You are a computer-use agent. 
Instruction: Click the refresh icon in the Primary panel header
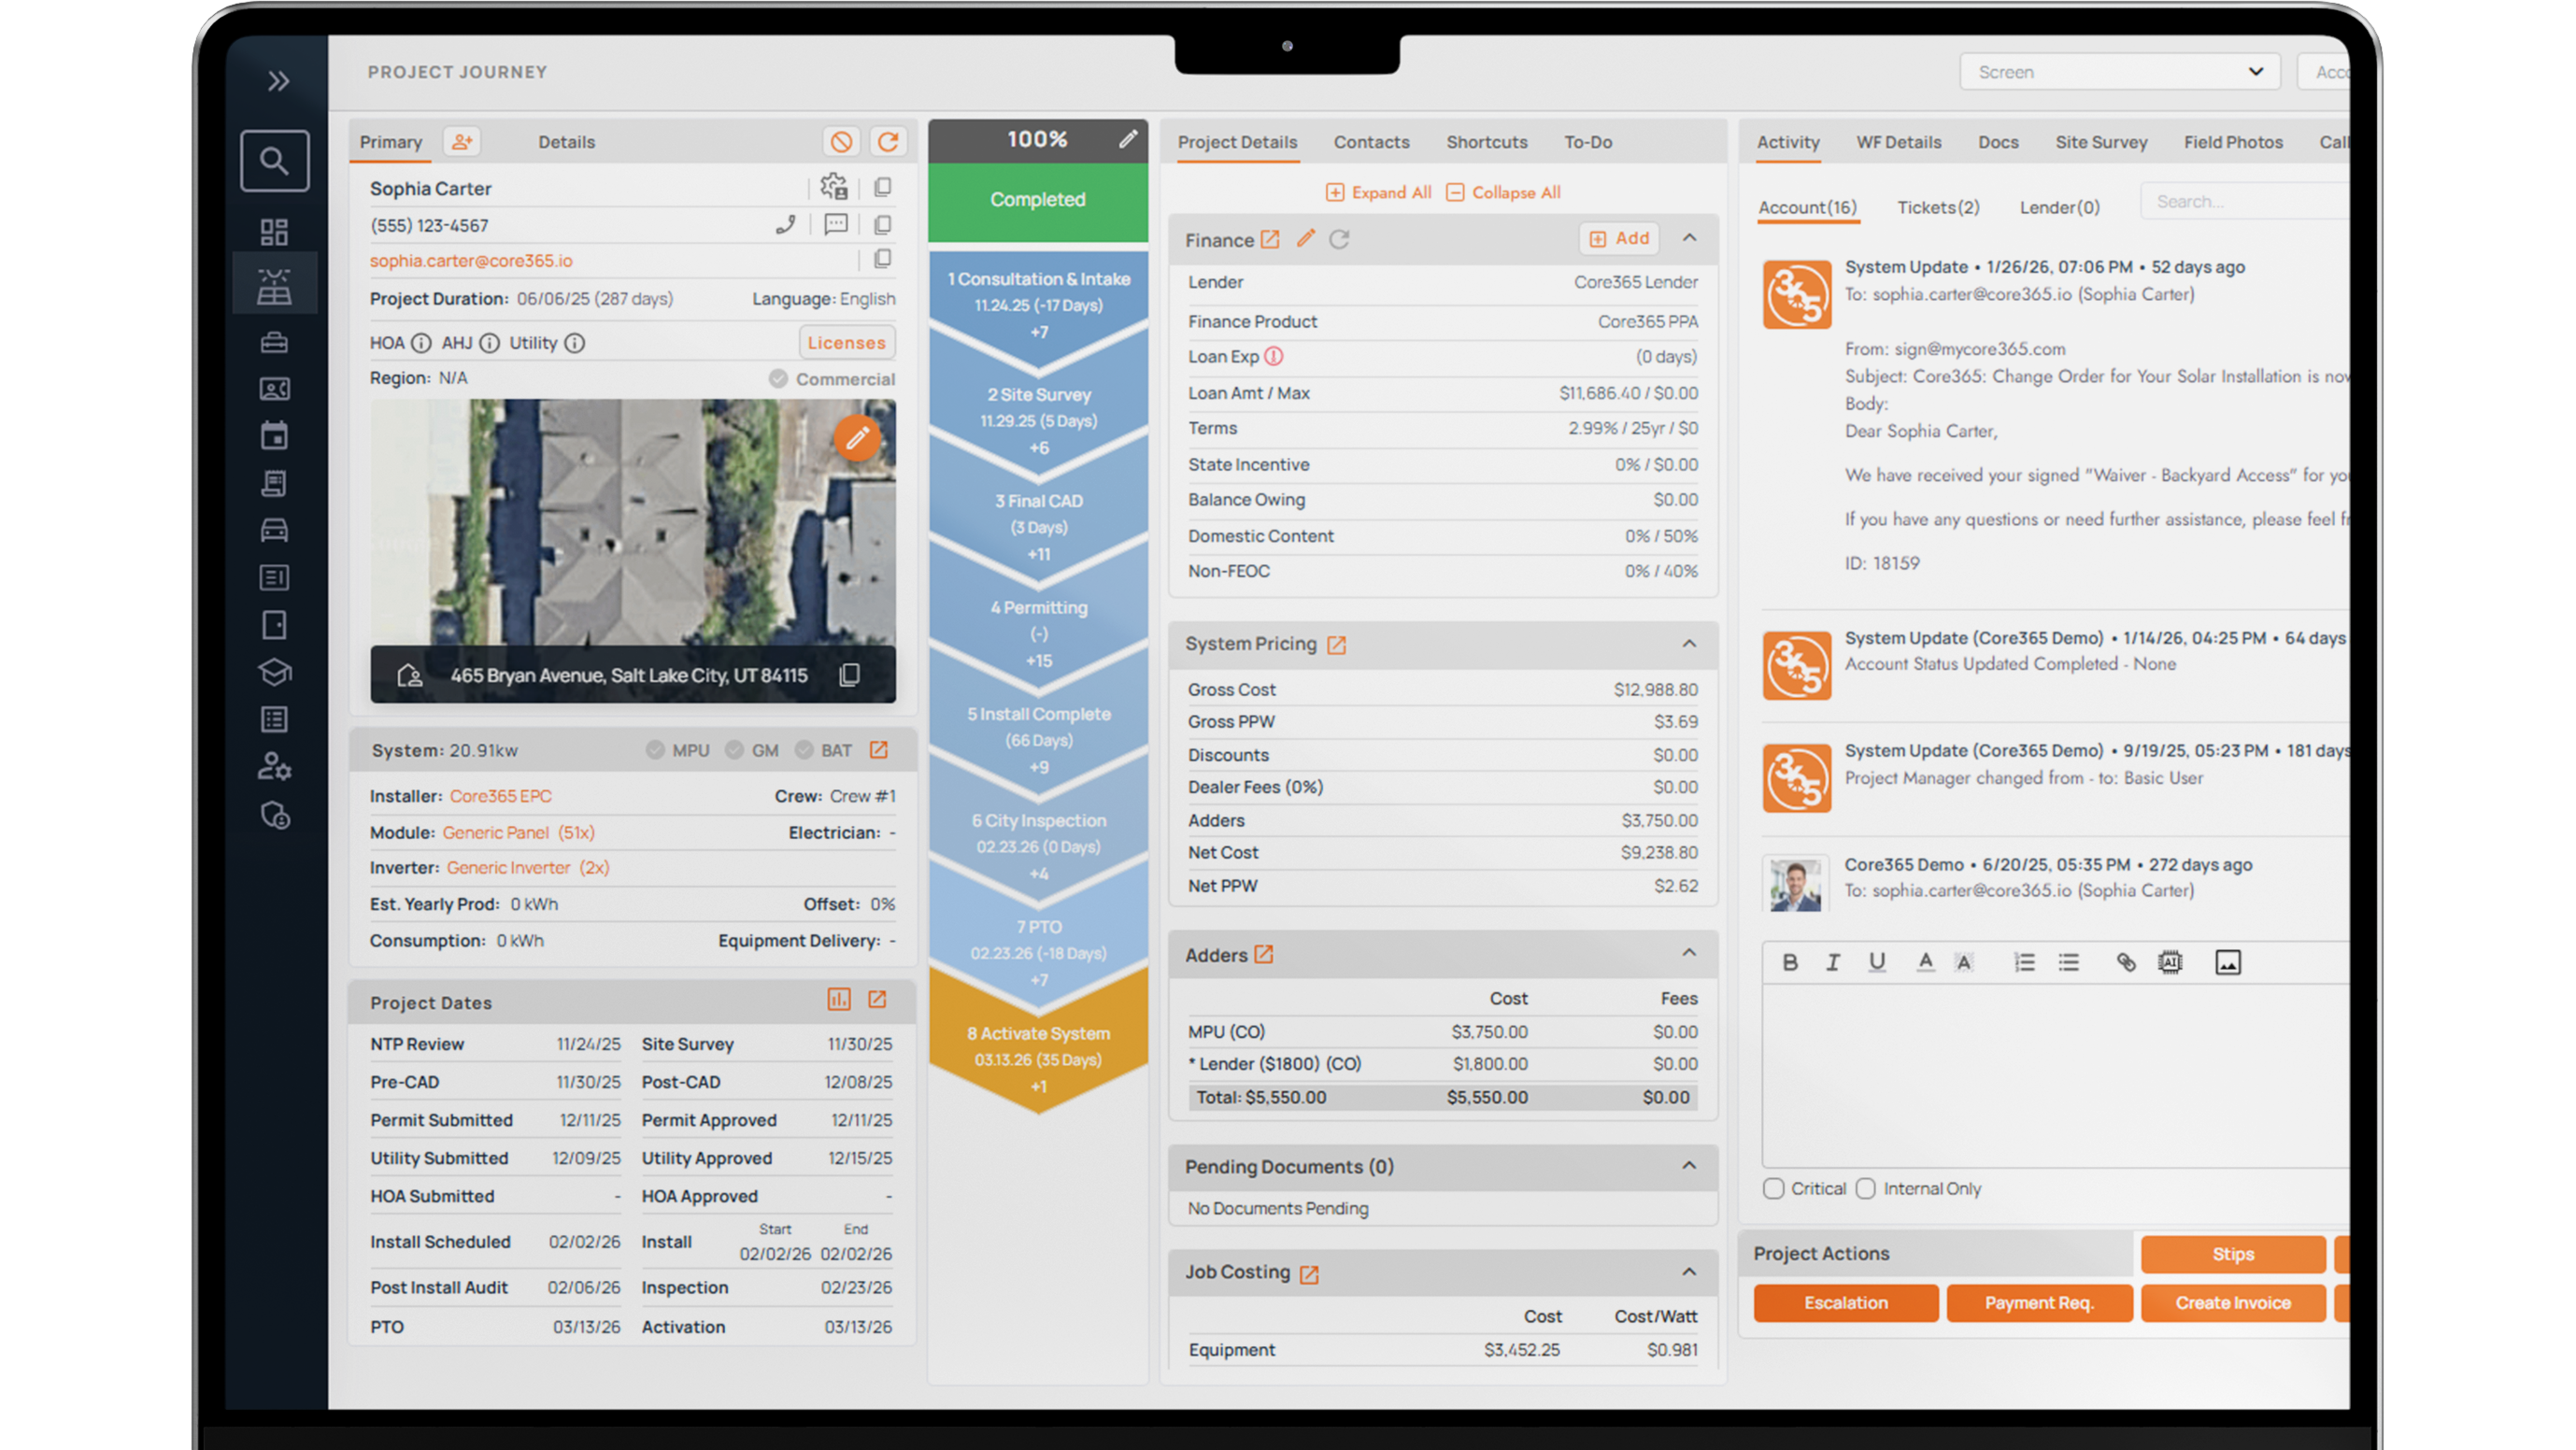888,142
